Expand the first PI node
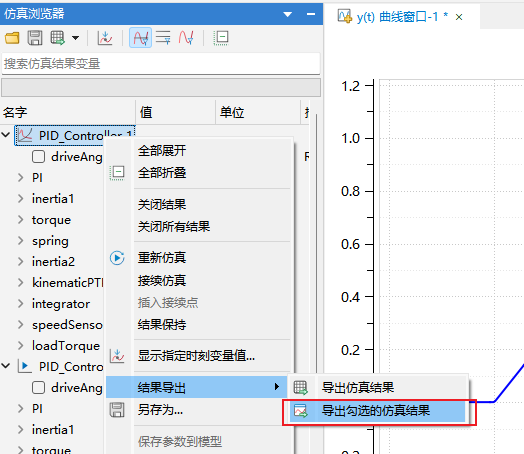Viewport: 524px width, 454px height. tap(21, 177)
